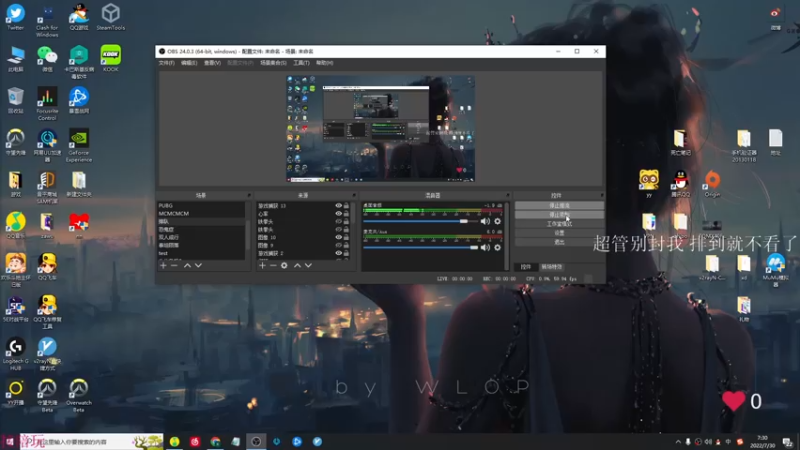800x450 pixels.
Task: Open the Overwatch Beta desktop shortcut
Action: 79,395
